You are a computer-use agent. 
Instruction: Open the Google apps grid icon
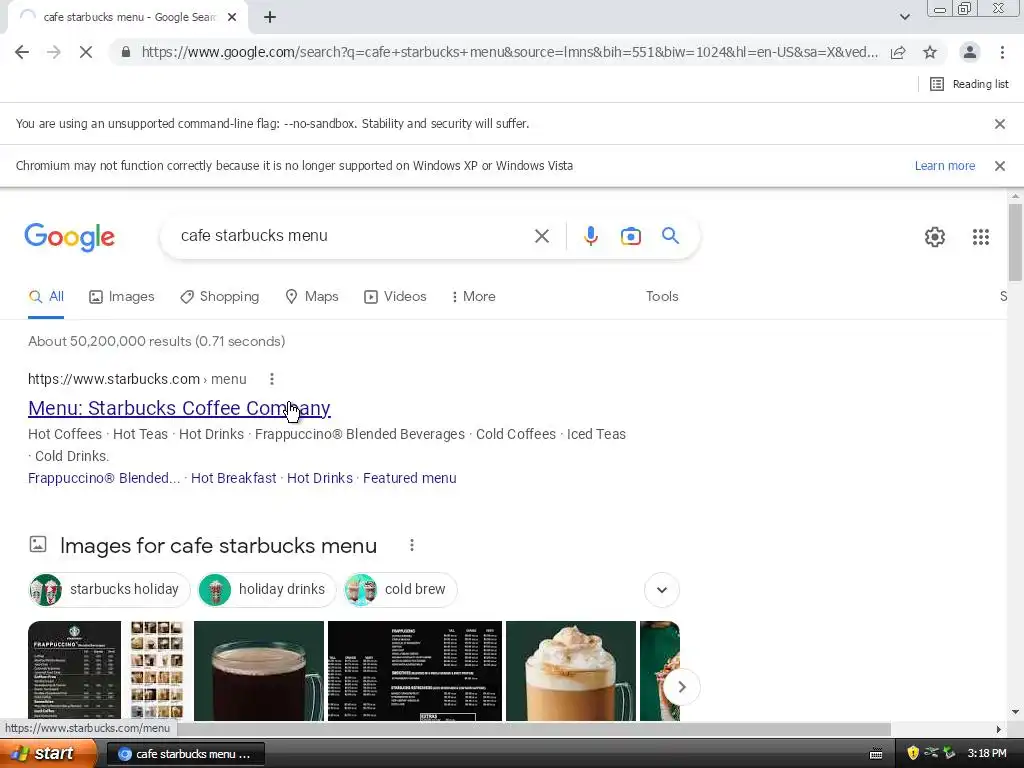980,236
